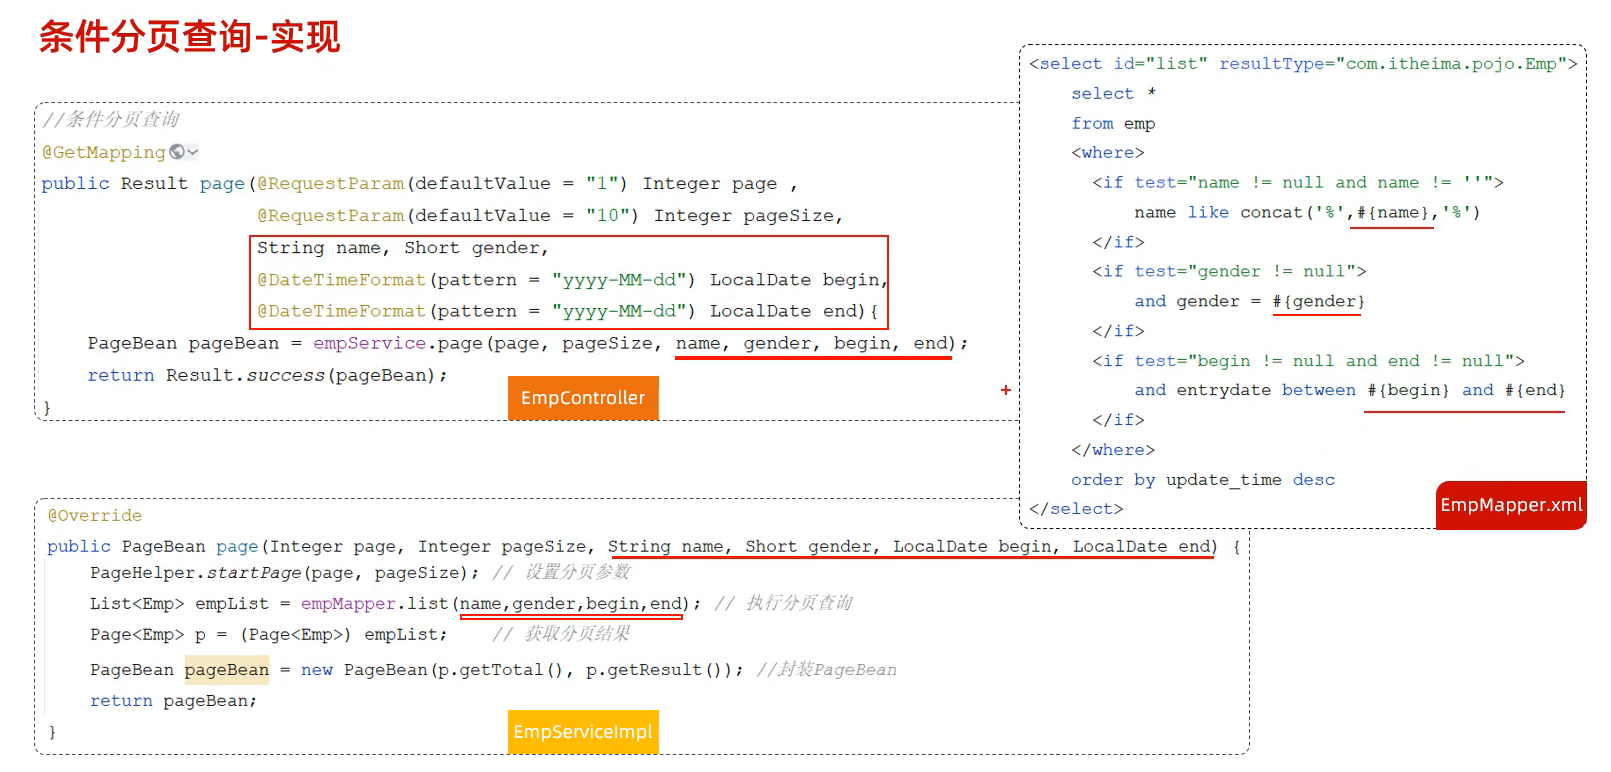Image resolution: width=1611 pixels, height=772 pixels.
Task: Click empService in the controller call
Action: (369, 344)
